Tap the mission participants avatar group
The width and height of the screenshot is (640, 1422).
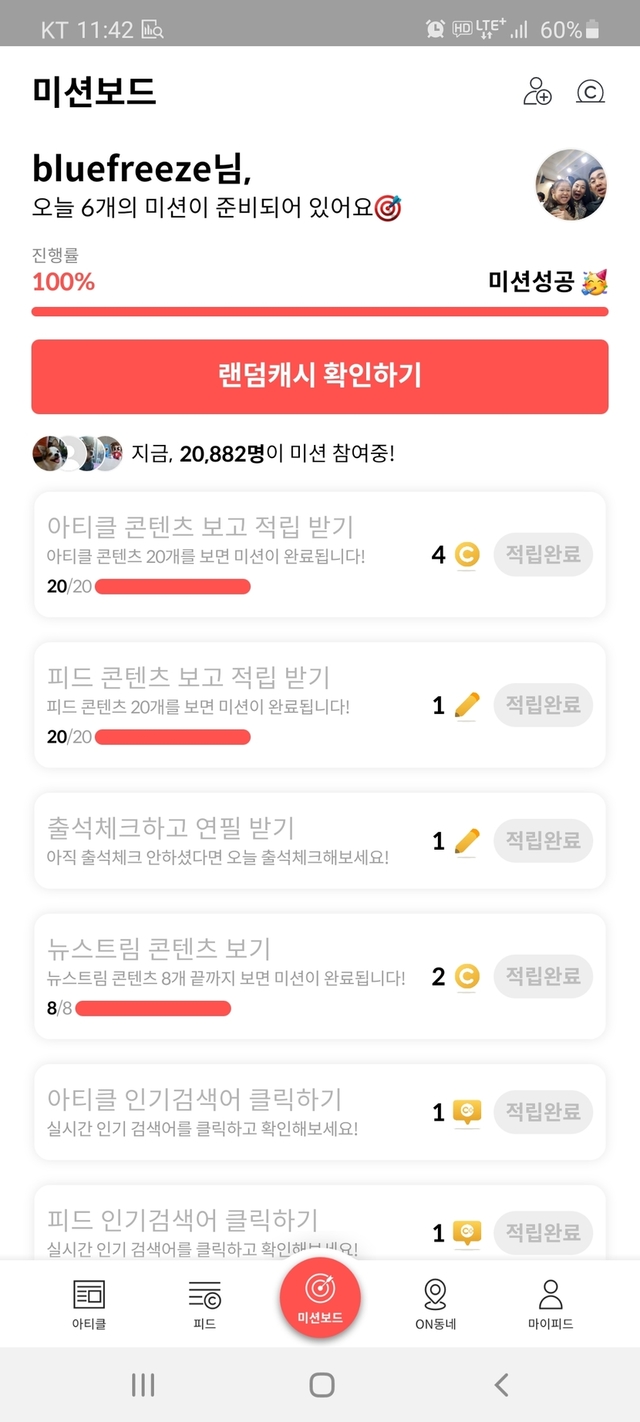[x=77, y=454]
